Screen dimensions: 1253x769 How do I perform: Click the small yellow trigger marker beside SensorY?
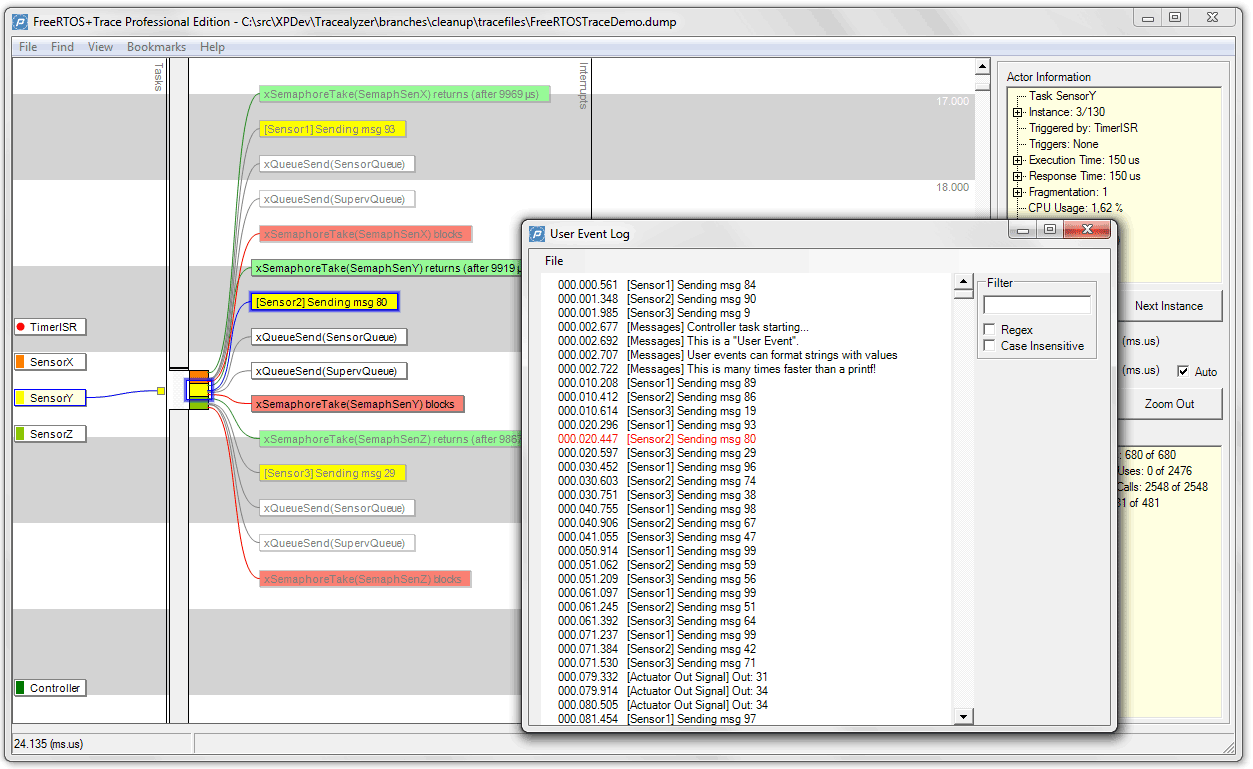click(160, 391)
